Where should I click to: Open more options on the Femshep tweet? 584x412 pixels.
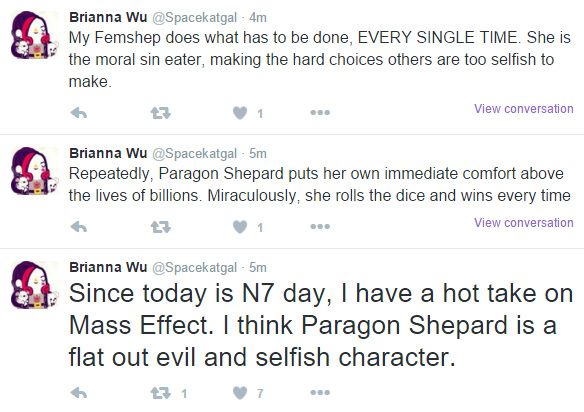coord(320,112)
